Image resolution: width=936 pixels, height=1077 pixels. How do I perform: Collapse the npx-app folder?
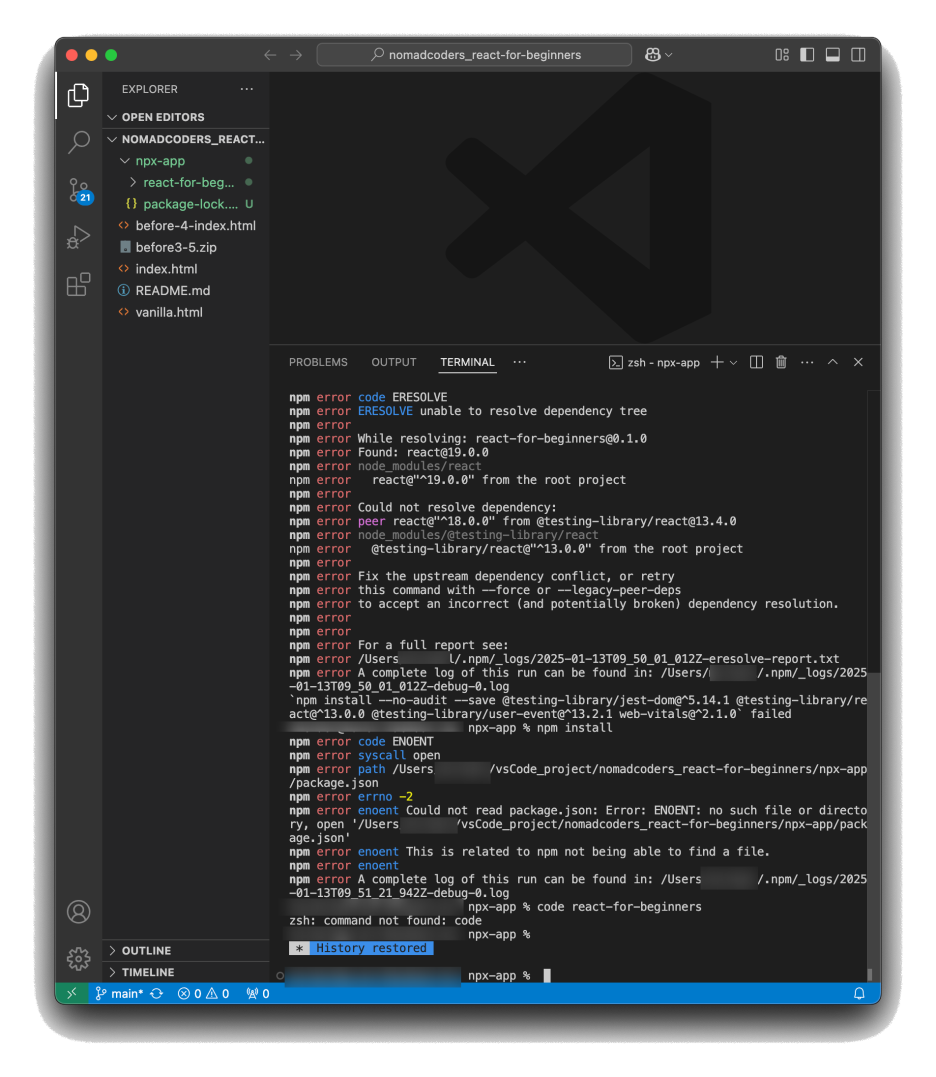click(x=185, y=161)
